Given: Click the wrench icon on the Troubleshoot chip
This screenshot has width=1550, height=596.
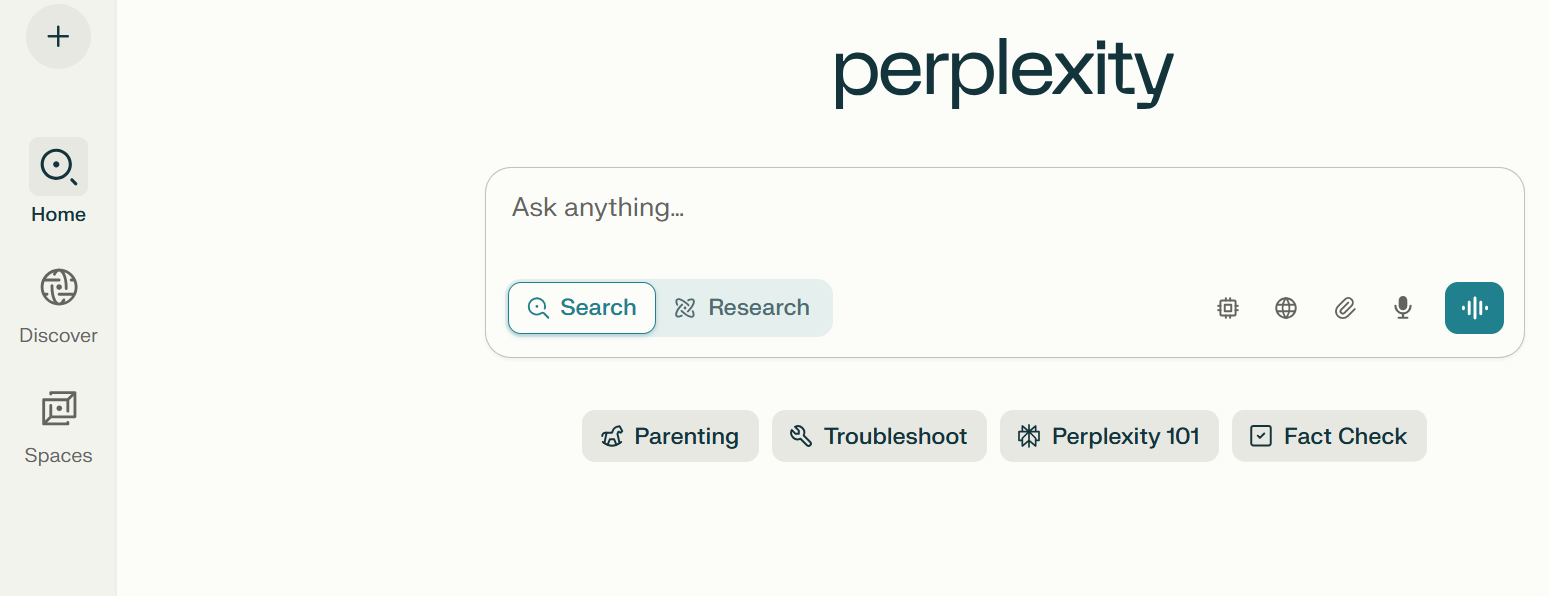Looking at the screenshot, I should click(x=800, y=436).
